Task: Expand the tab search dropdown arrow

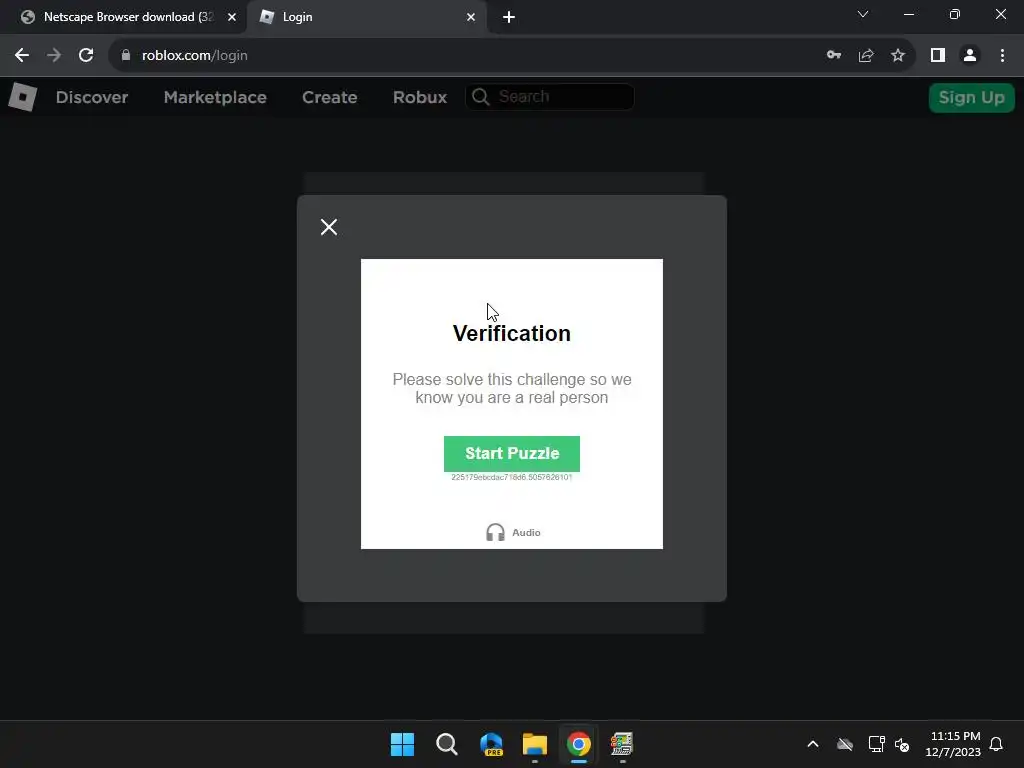Action: [863, 14]
